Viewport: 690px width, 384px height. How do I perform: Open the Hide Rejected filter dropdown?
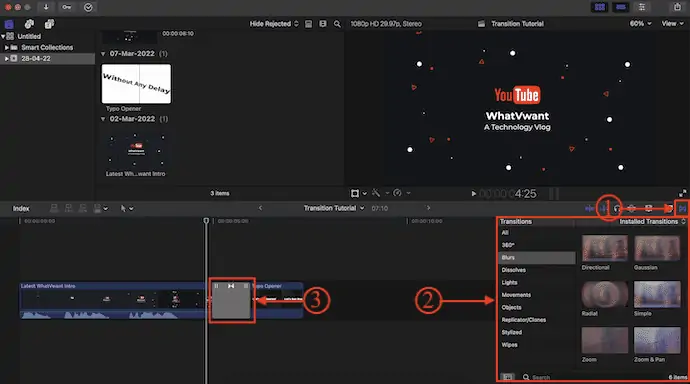(x=274, y=24)
